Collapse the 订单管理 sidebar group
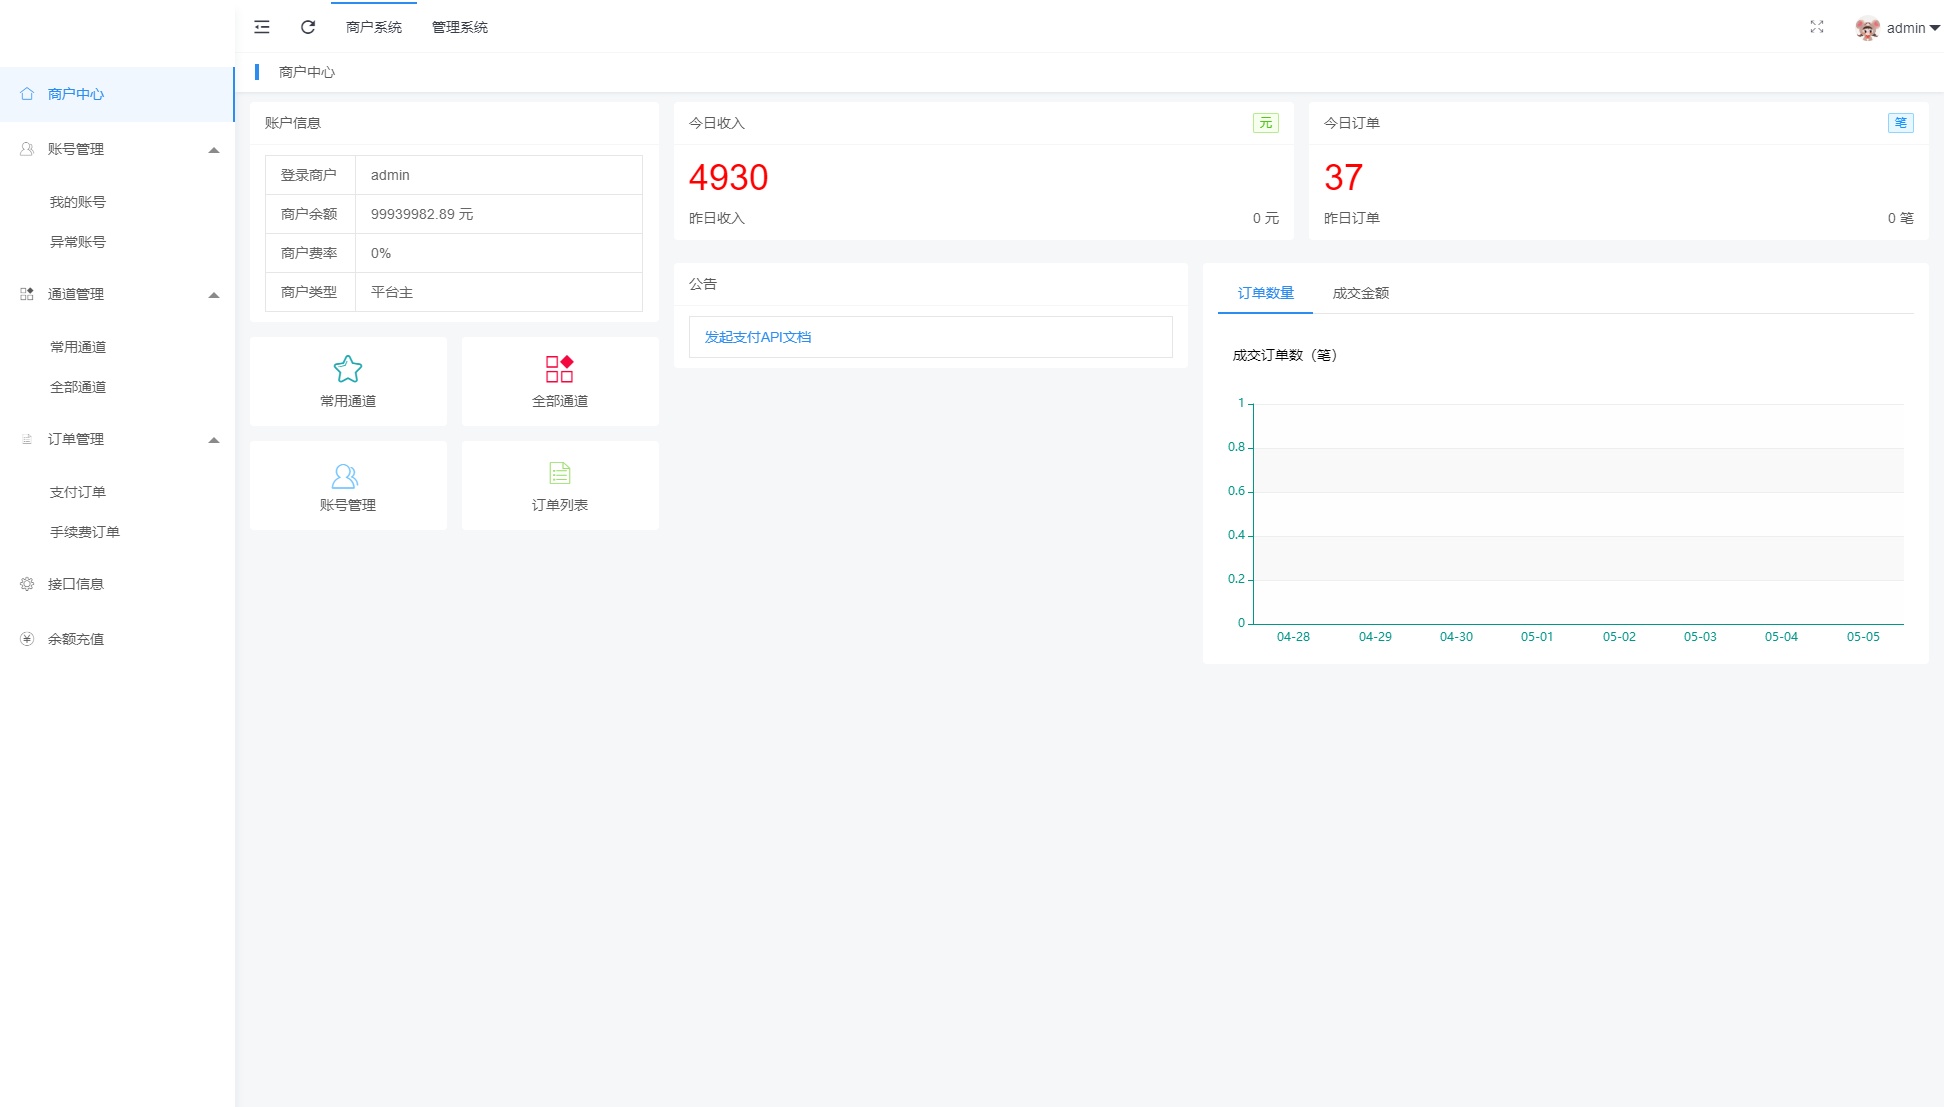Image resolution: width=1944 pixels, height=1107 pixels. (x=213, y=440)
